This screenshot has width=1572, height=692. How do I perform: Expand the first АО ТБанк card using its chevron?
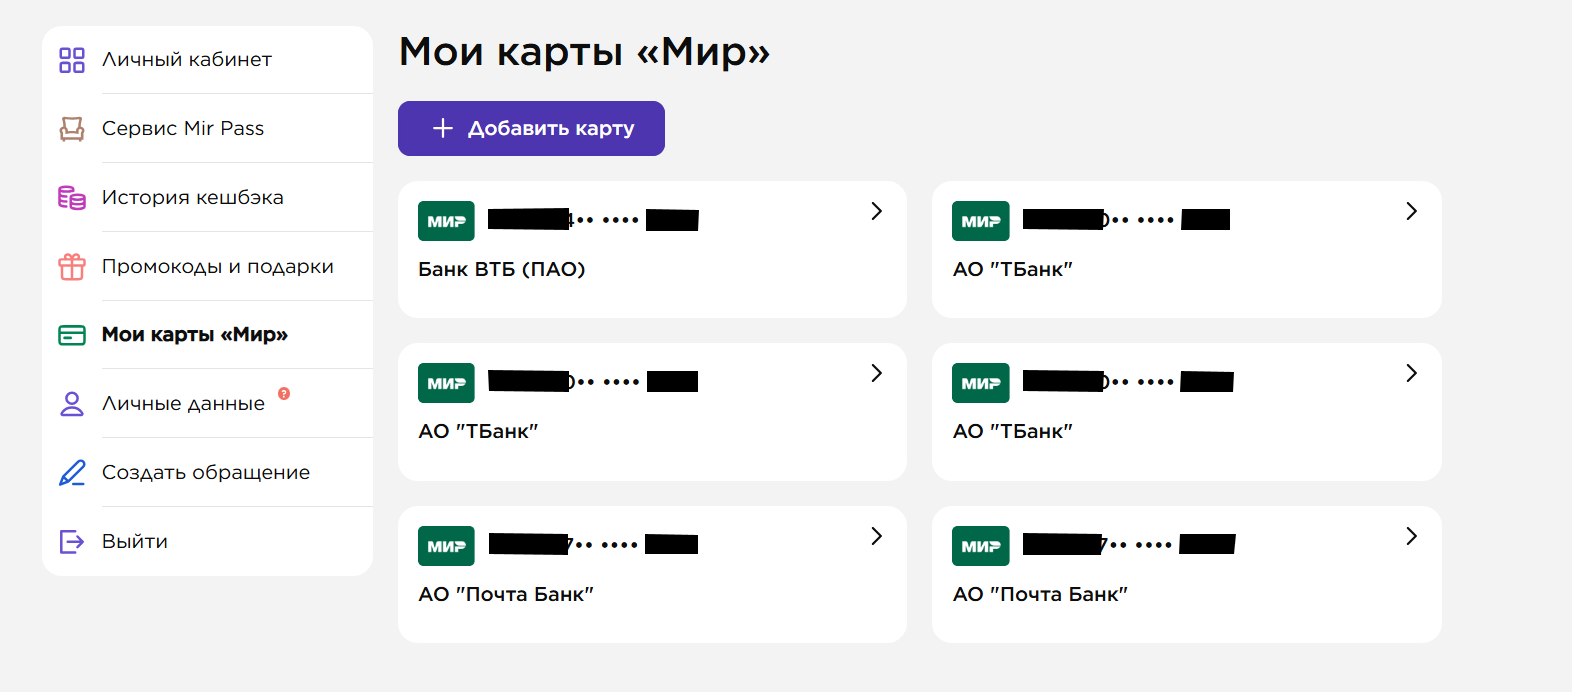(1411, 211)
